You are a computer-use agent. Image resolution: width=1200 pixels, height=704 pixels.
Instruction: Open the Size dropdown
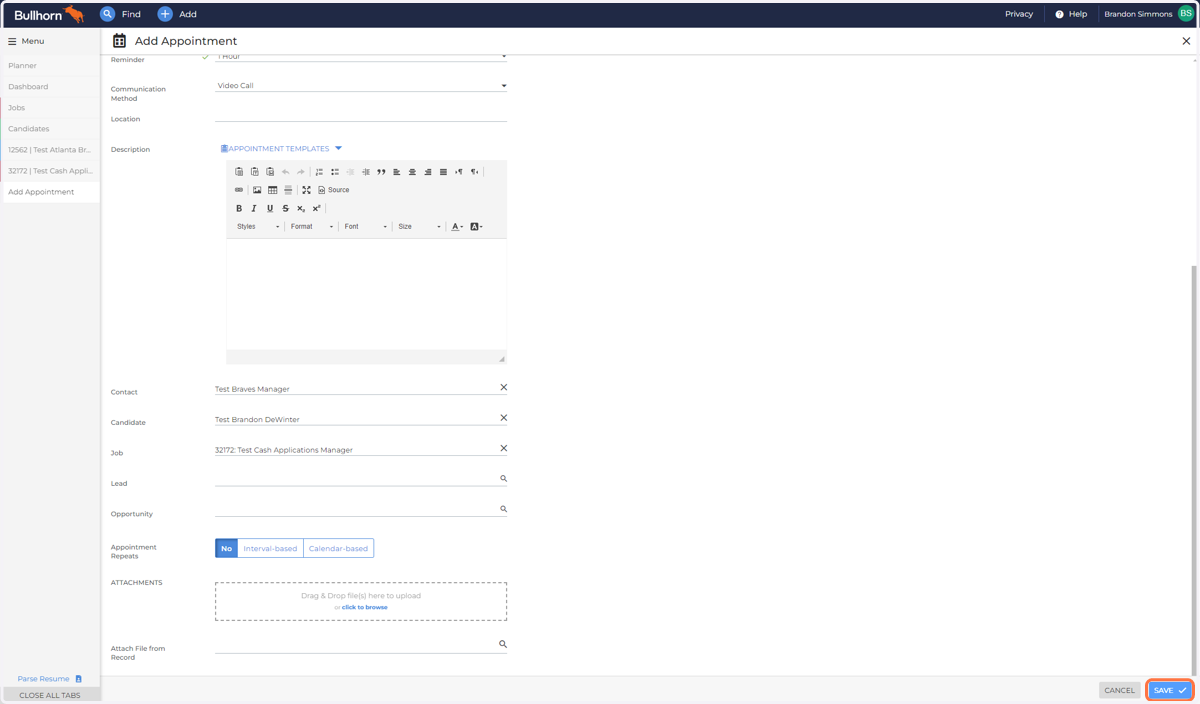click(x=419, y=227)
